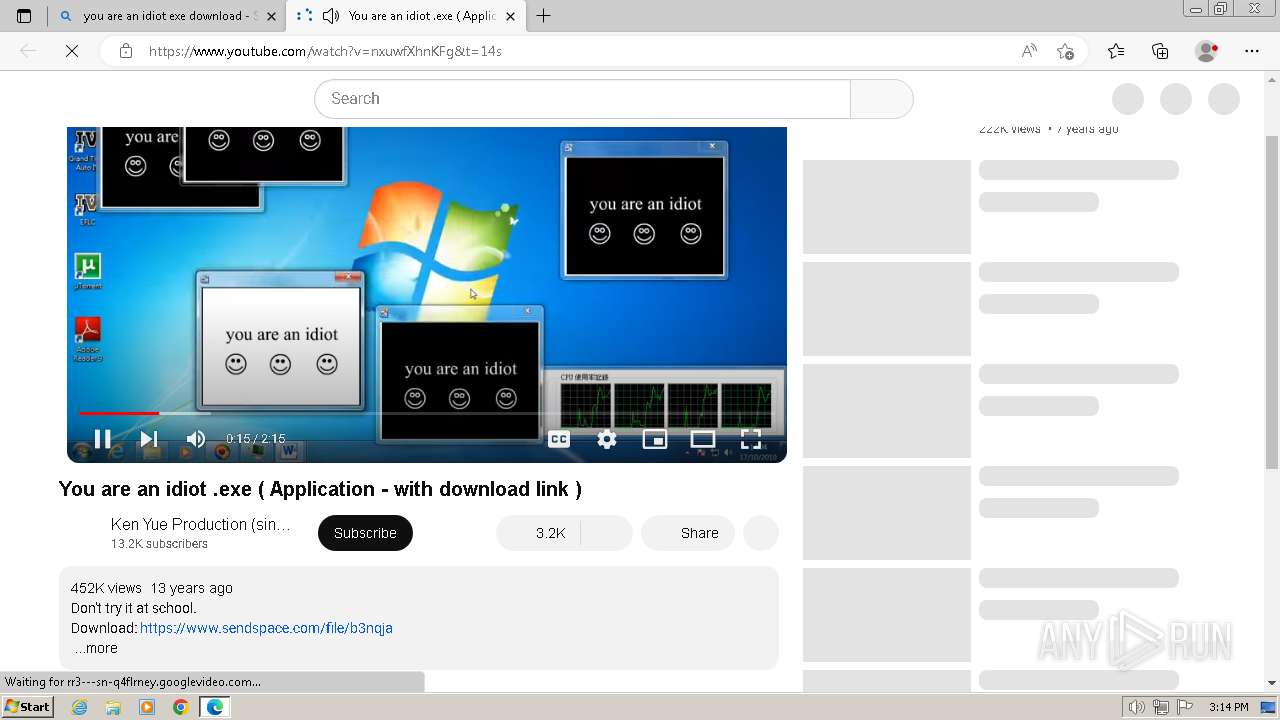Open Windows Explorer from taskbar
This screenshot has height=720, width=1280.
[x=113, y=707]
